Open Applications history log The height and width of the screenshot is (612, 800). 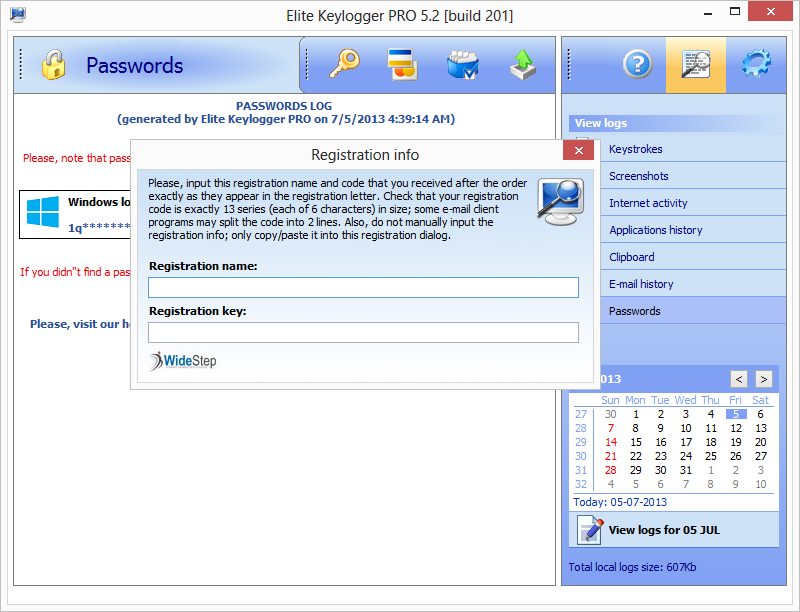pos(655,230)
